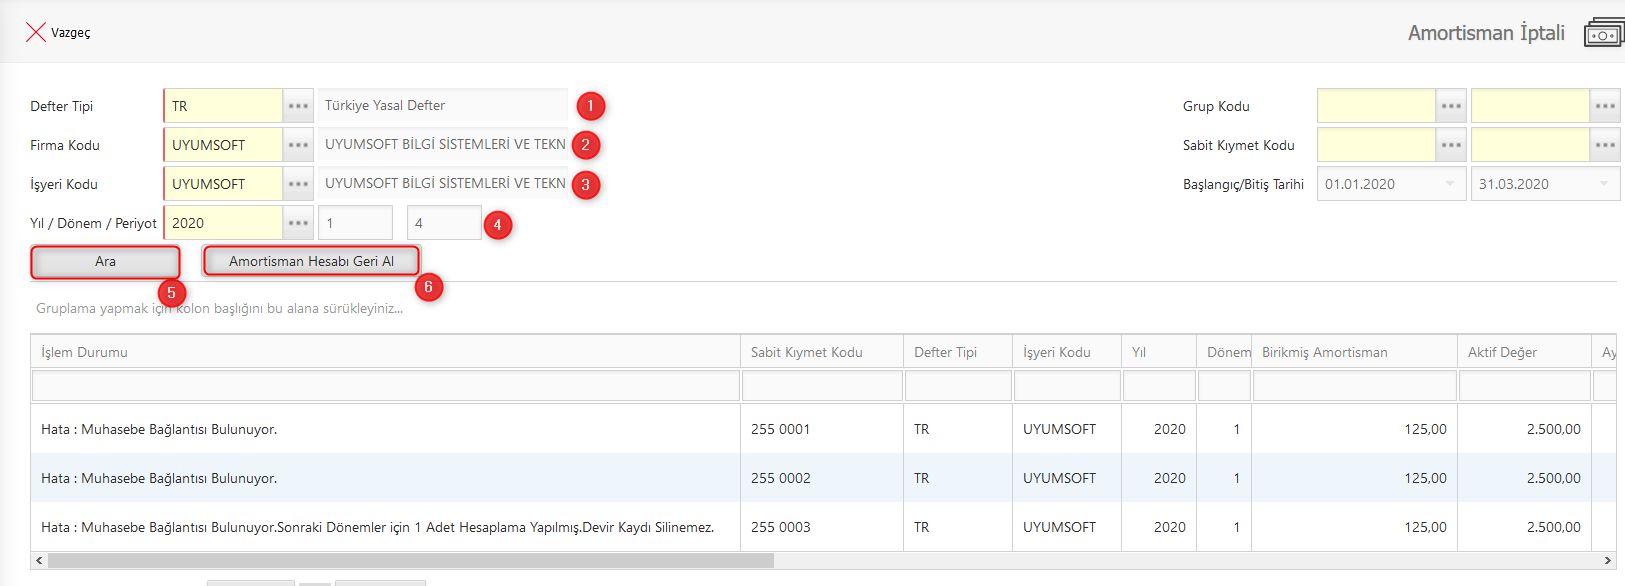1625x586 pixels.
Task: Expand the end date 31.03.2020 dropdown
Action: (x=1604, y=184)
